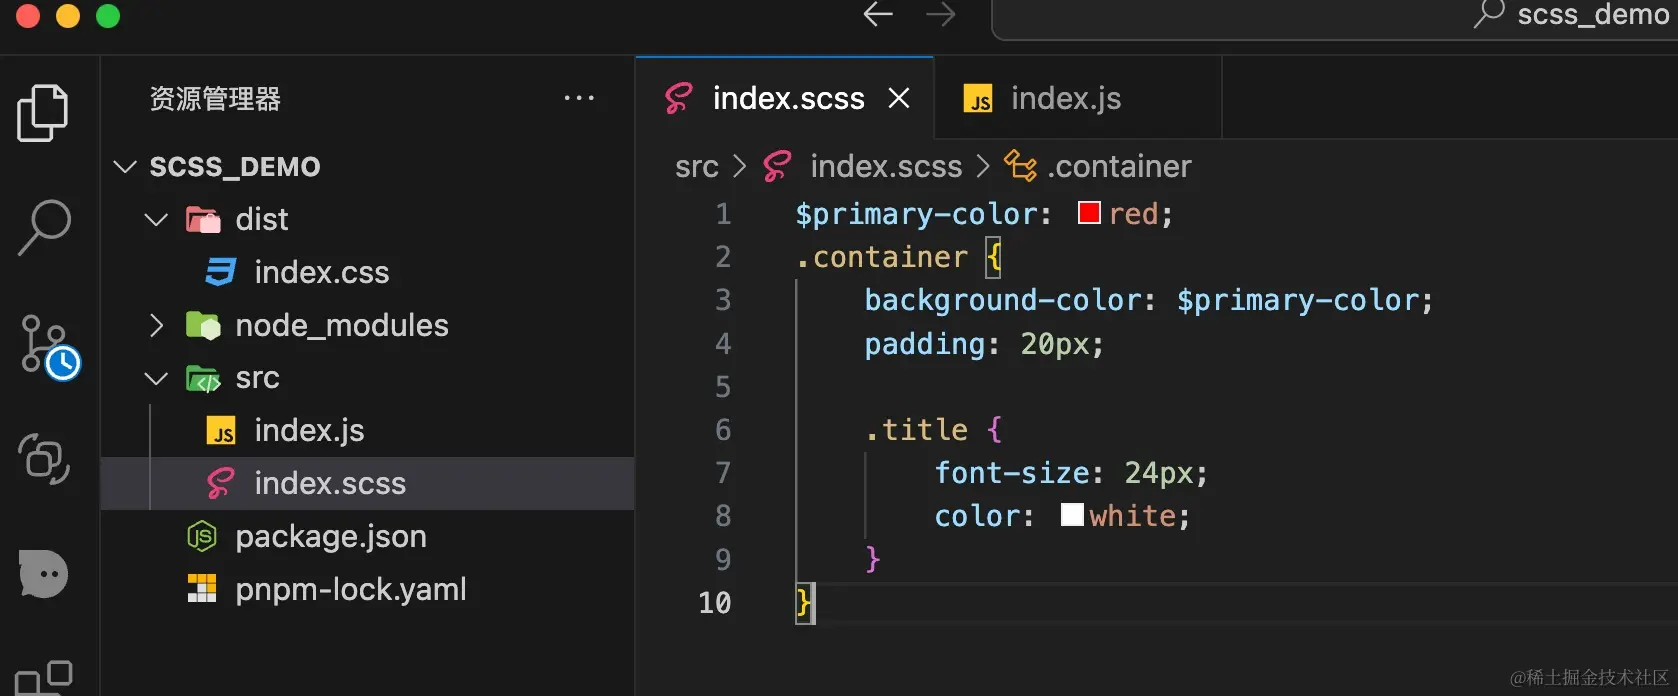Open the Explorer view in activity bar
This screenshot has width=1678, height=696.
[43, 112]
